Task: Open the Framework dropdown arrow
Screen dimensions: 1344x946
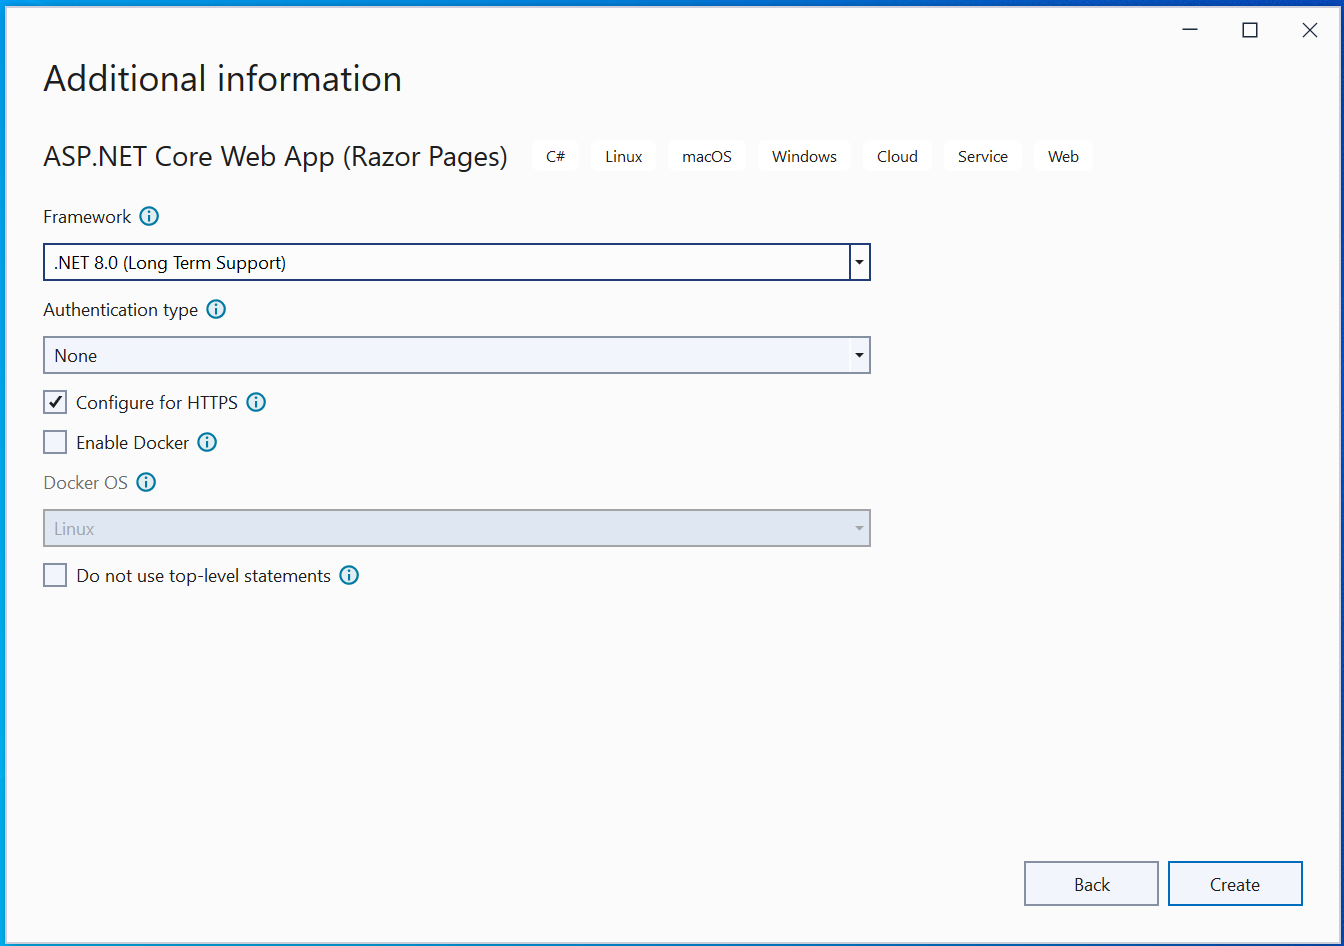Action: (x=859, y=262)
